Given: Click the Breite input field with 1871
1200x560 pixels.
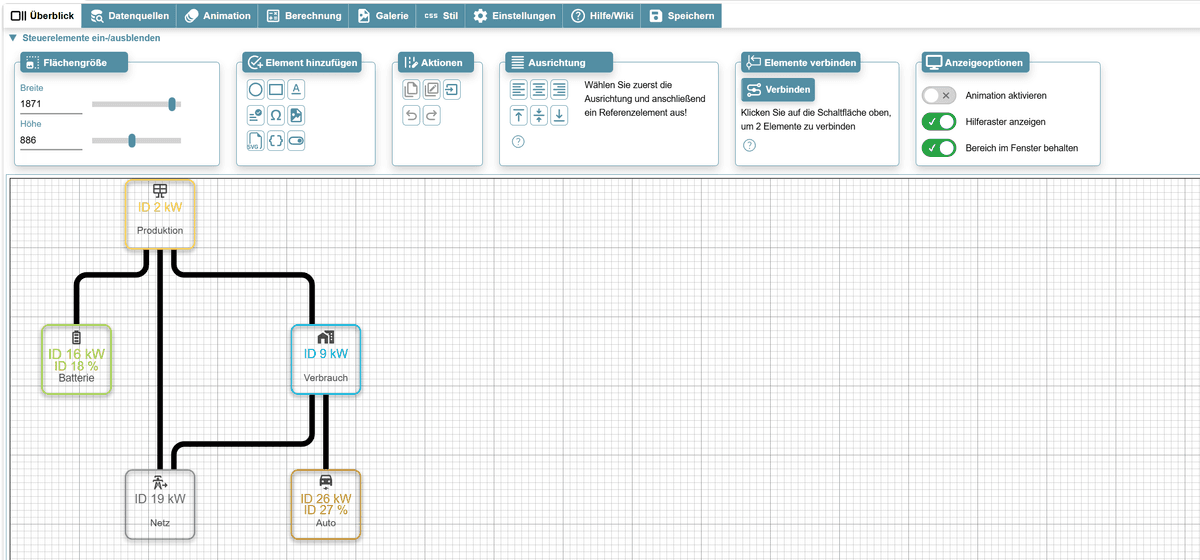Looking at the screenshot, I should pos(51,104).
